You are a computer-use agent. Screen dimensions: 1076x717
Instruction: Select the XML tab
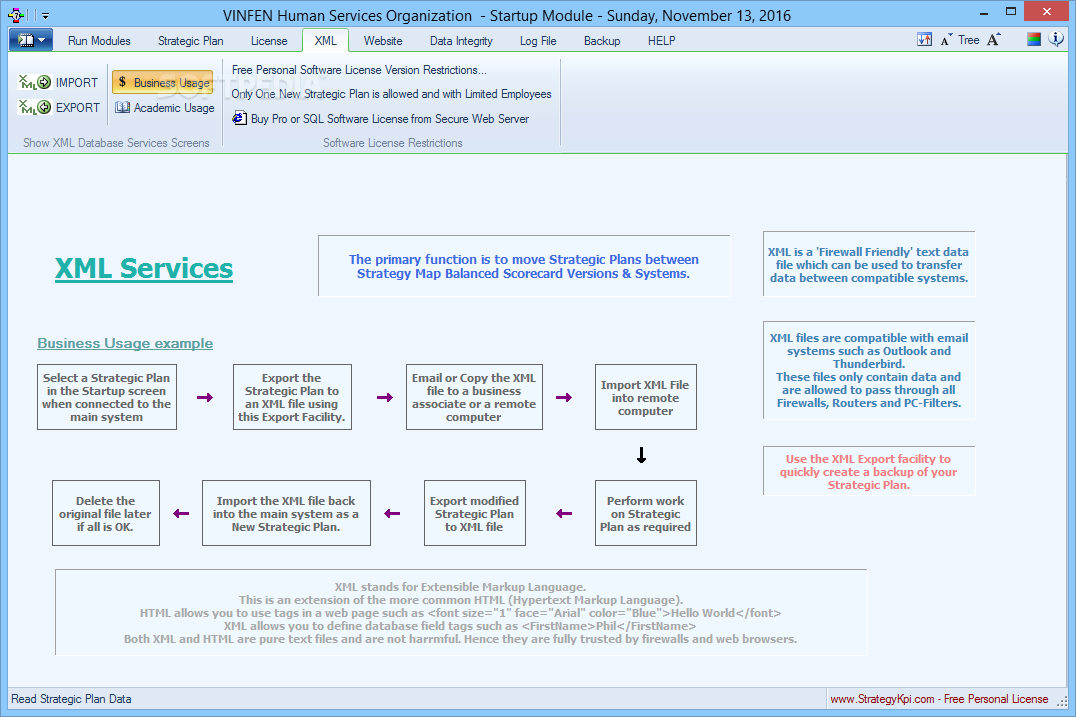pos(325,40)
